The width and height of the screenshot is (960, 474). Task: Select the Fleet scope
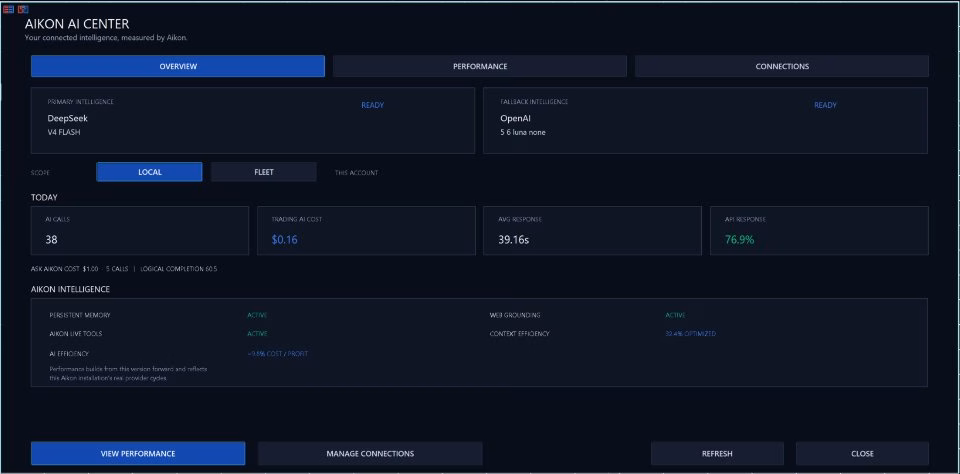264,172
